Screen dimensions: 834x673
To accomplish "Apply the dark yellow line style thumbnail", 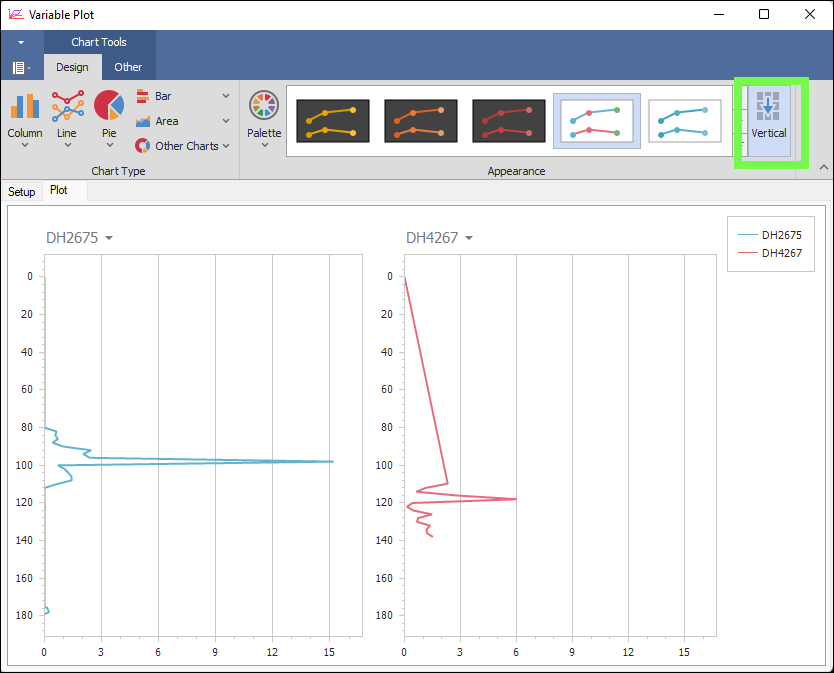I will [x=332, y=121].
